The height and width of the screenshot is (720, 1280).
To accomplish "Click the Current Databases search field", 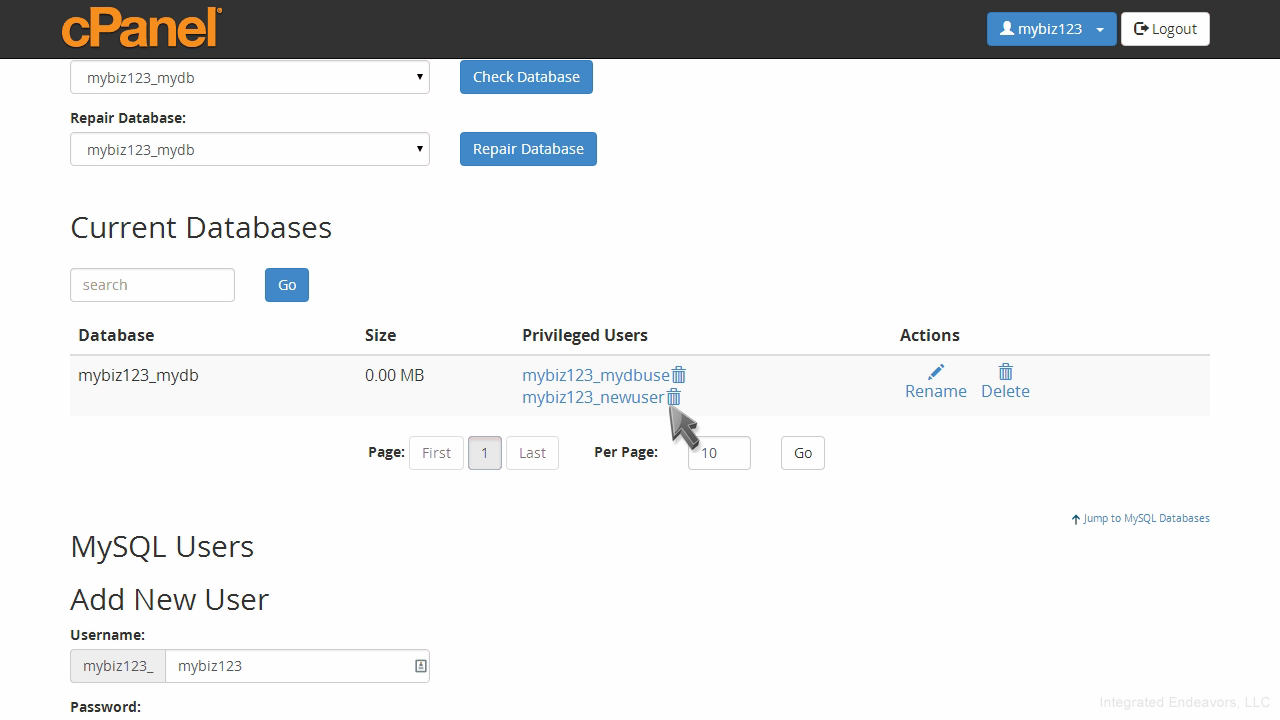I will [152, 285].
